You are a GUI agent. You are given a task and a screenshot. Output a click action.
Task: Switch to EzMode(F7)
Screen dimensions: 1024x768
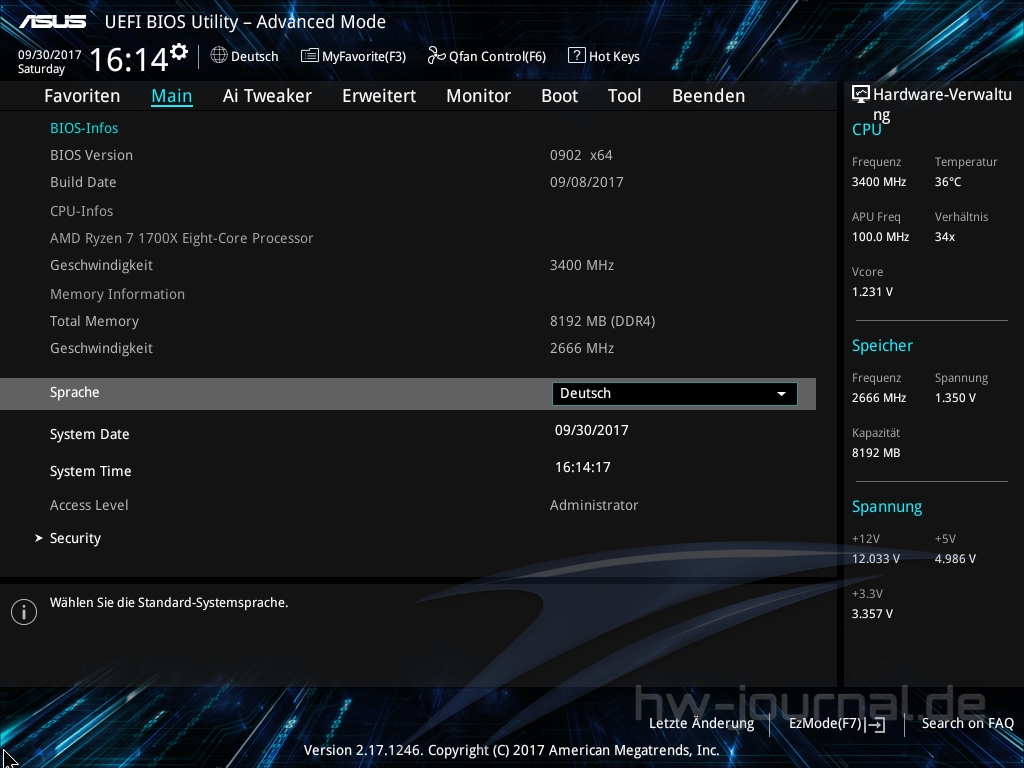(x=837, y=724)
